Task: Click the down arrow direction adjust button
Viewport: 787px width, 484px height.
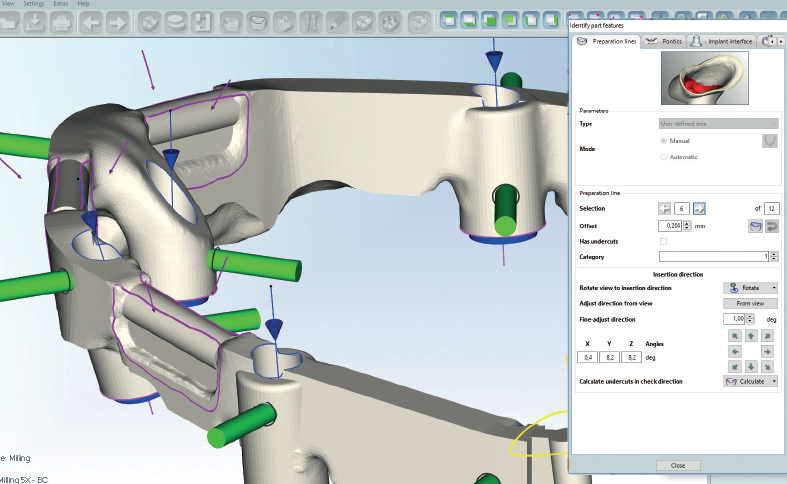Action: pyautogui.click(x=749, y=366)
